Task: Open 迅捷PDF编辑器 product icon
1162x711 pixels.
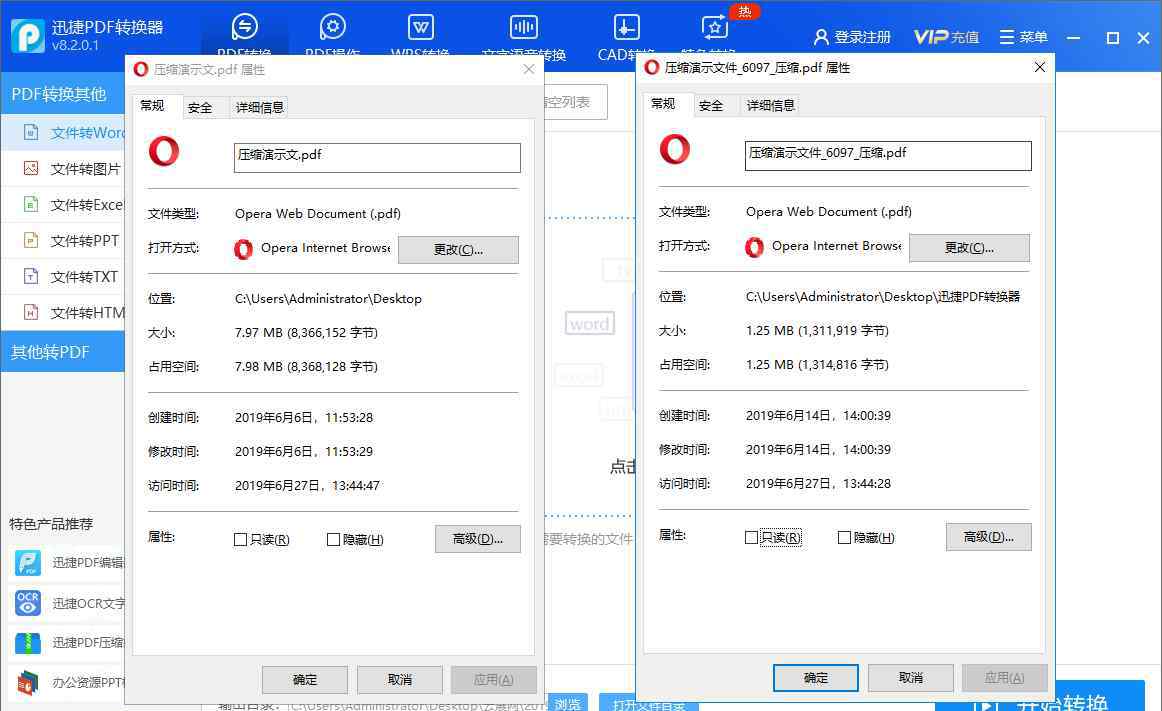Action: 28,563
